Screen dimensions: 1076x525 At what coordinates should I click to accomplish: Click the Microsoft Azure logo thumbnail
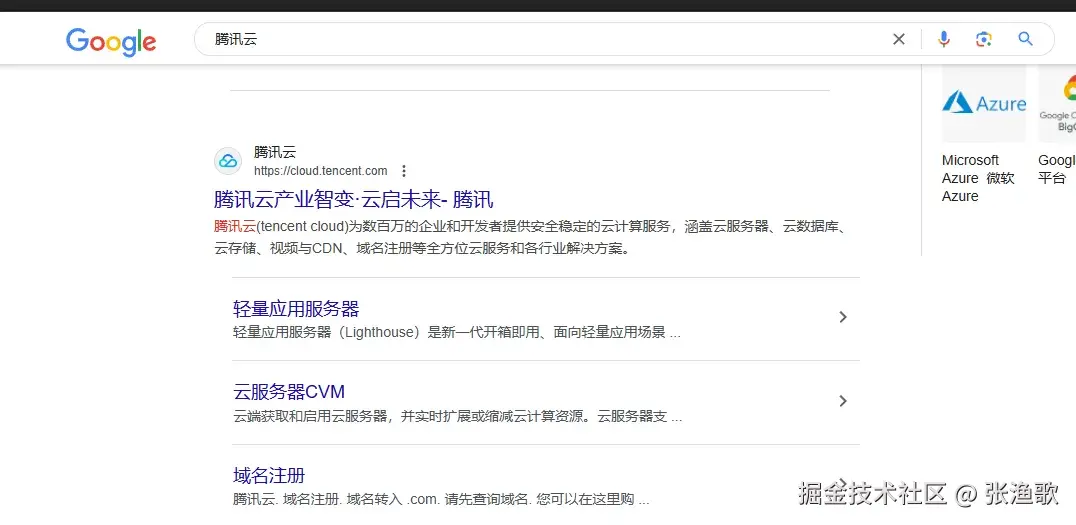[984, 104]
